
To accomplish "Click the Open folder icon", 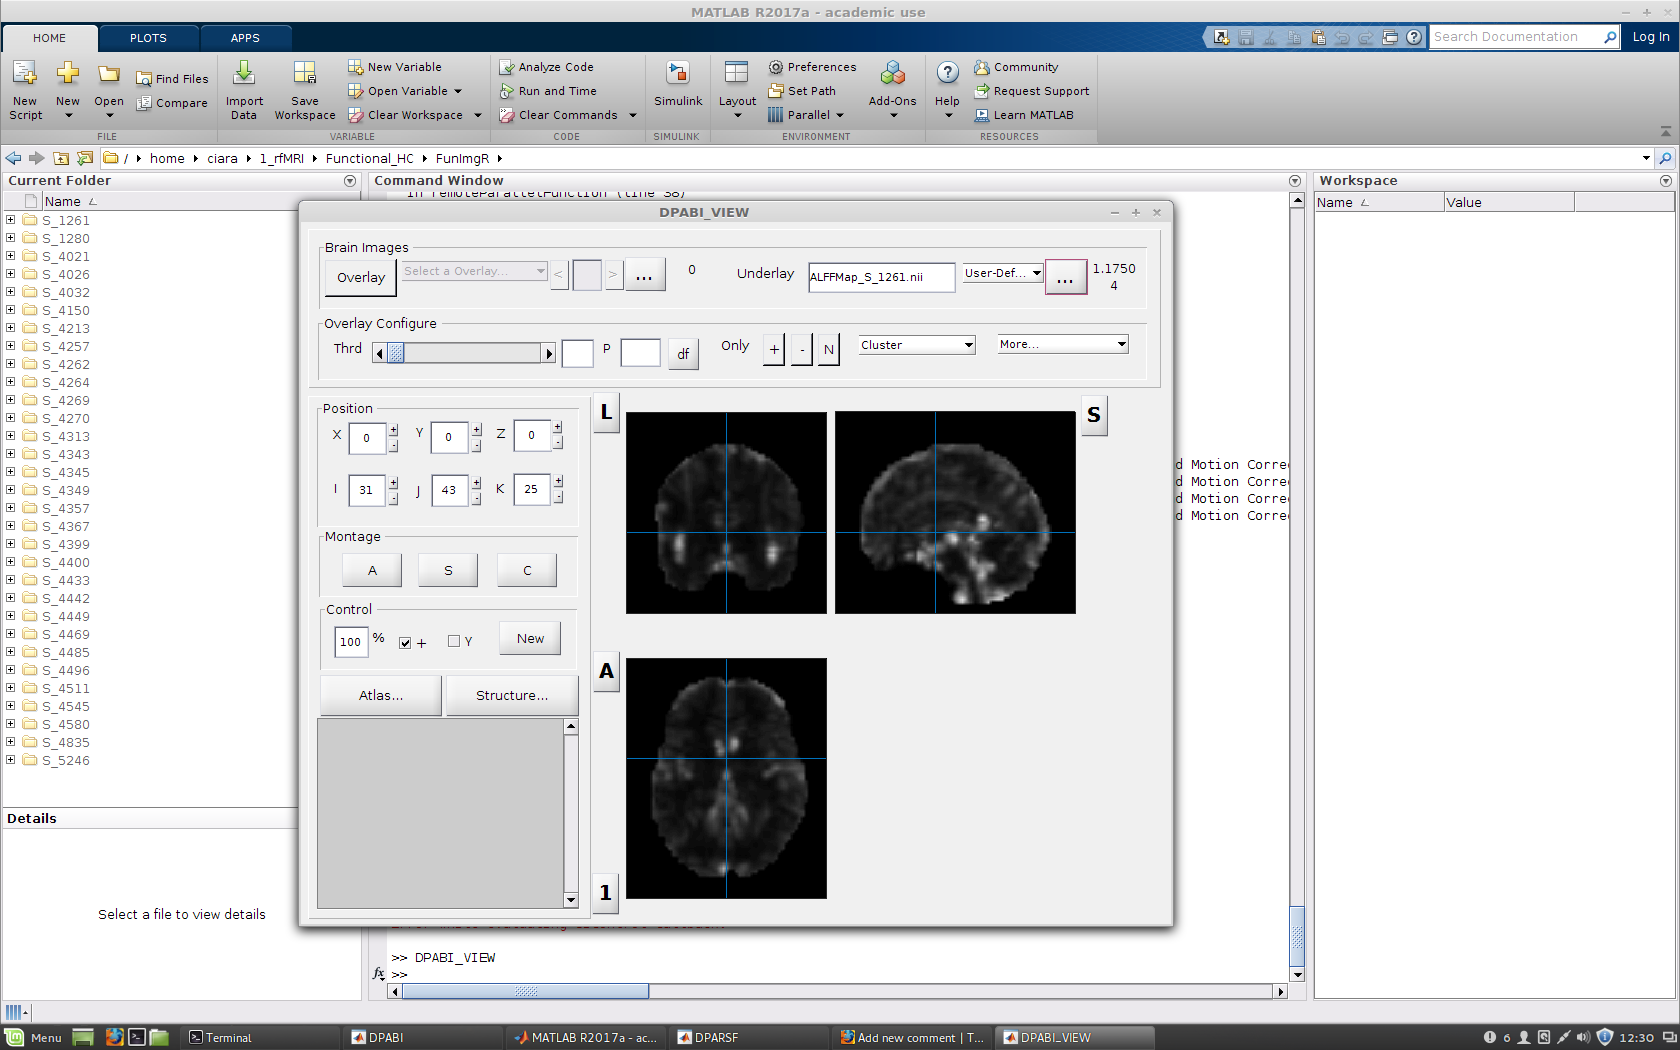I will click(x=109, y=74).
